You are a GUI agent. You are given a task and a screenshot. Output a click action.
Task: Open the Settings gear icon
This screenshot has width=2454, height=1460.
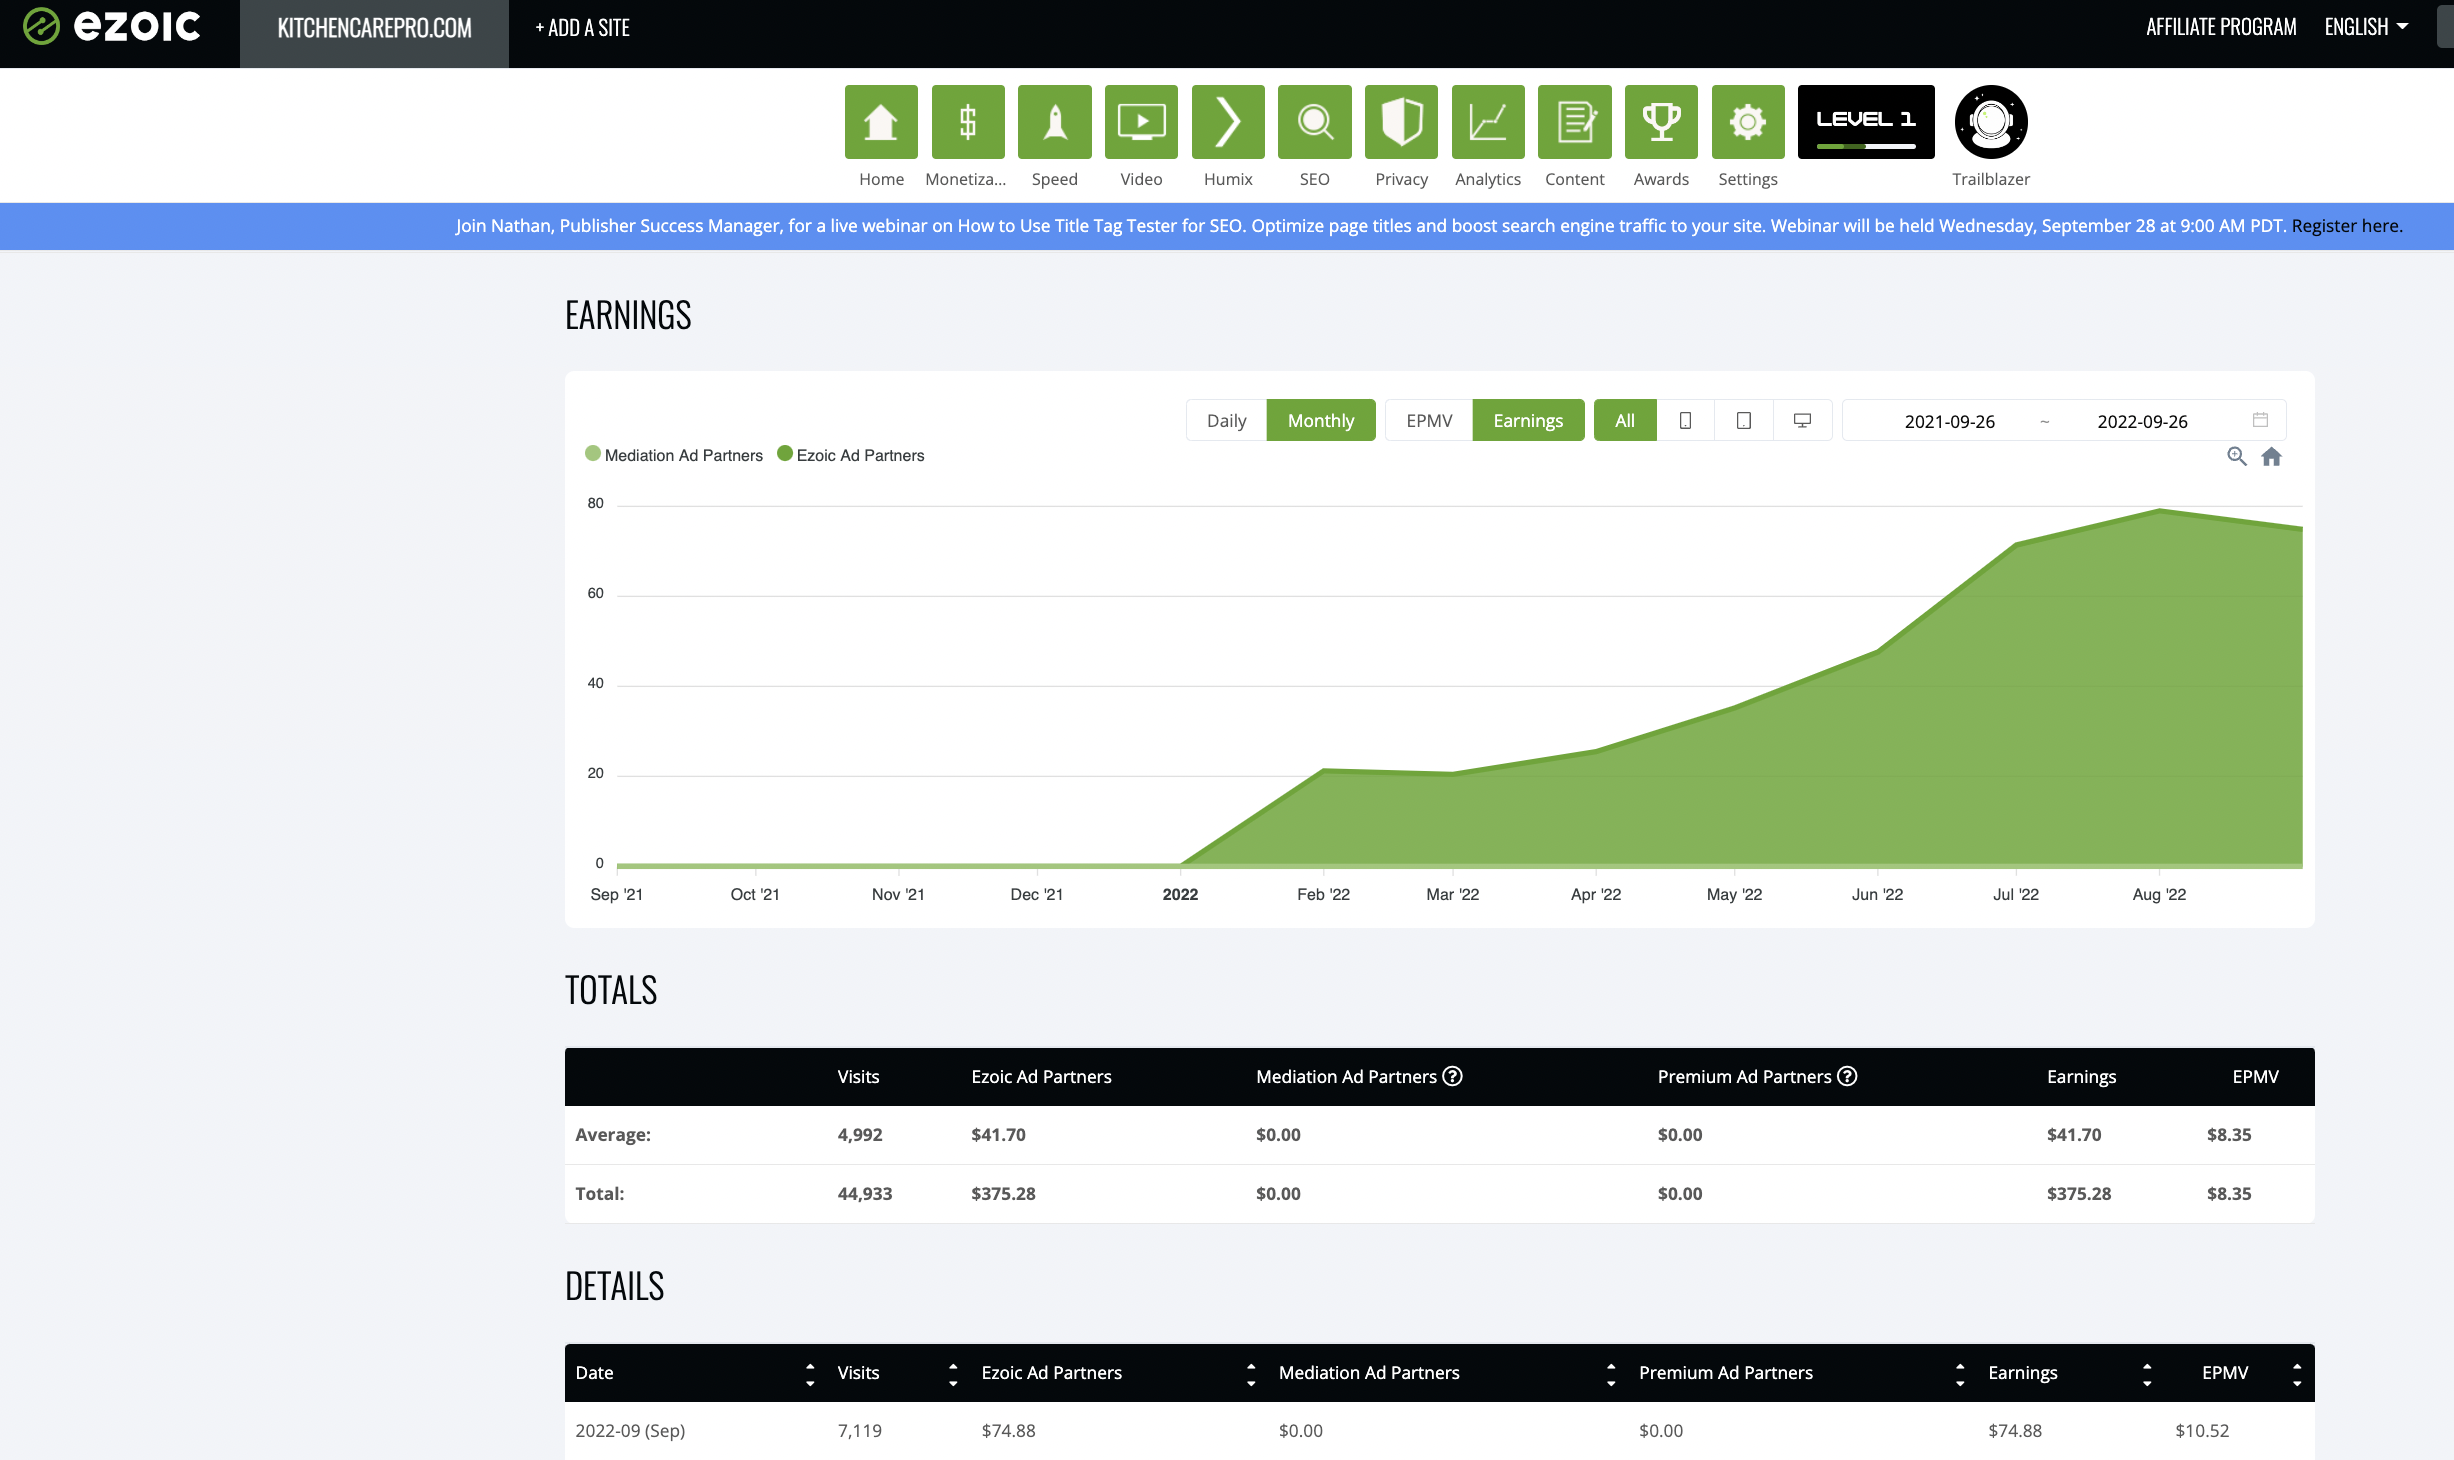(x=1748, y=122)
